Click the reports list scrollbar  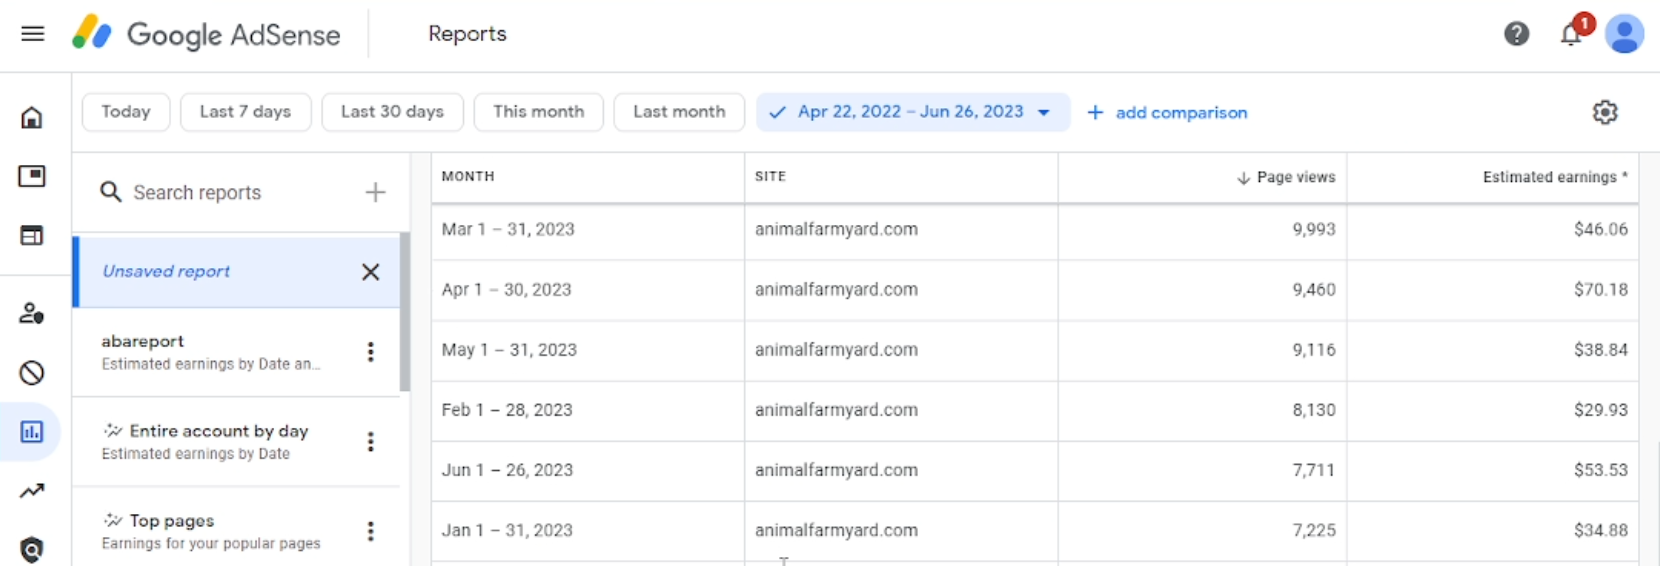coord(405,312)
